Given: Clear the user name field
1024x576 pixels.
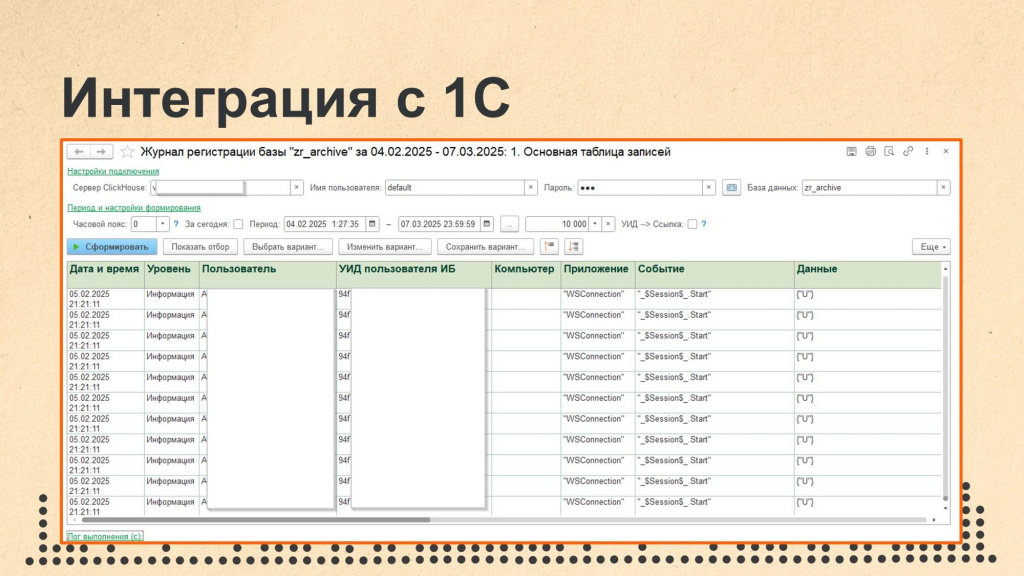Looking at the screenshot, I should coord(530,187).
